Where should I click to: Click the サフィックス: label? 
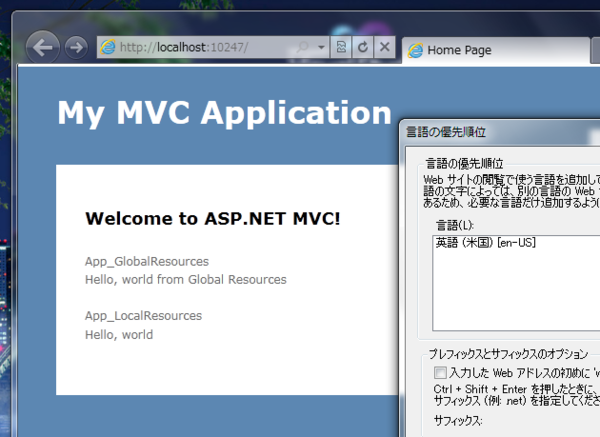coord(458,421)
